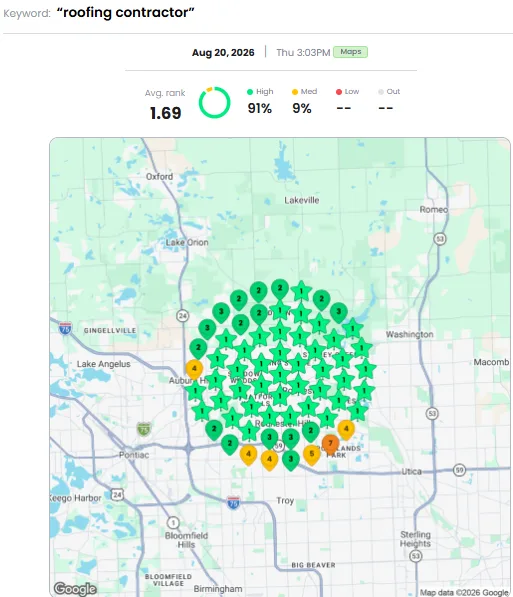Click the 9% Med value
The image size is (513, 597).
coord(302,109)
